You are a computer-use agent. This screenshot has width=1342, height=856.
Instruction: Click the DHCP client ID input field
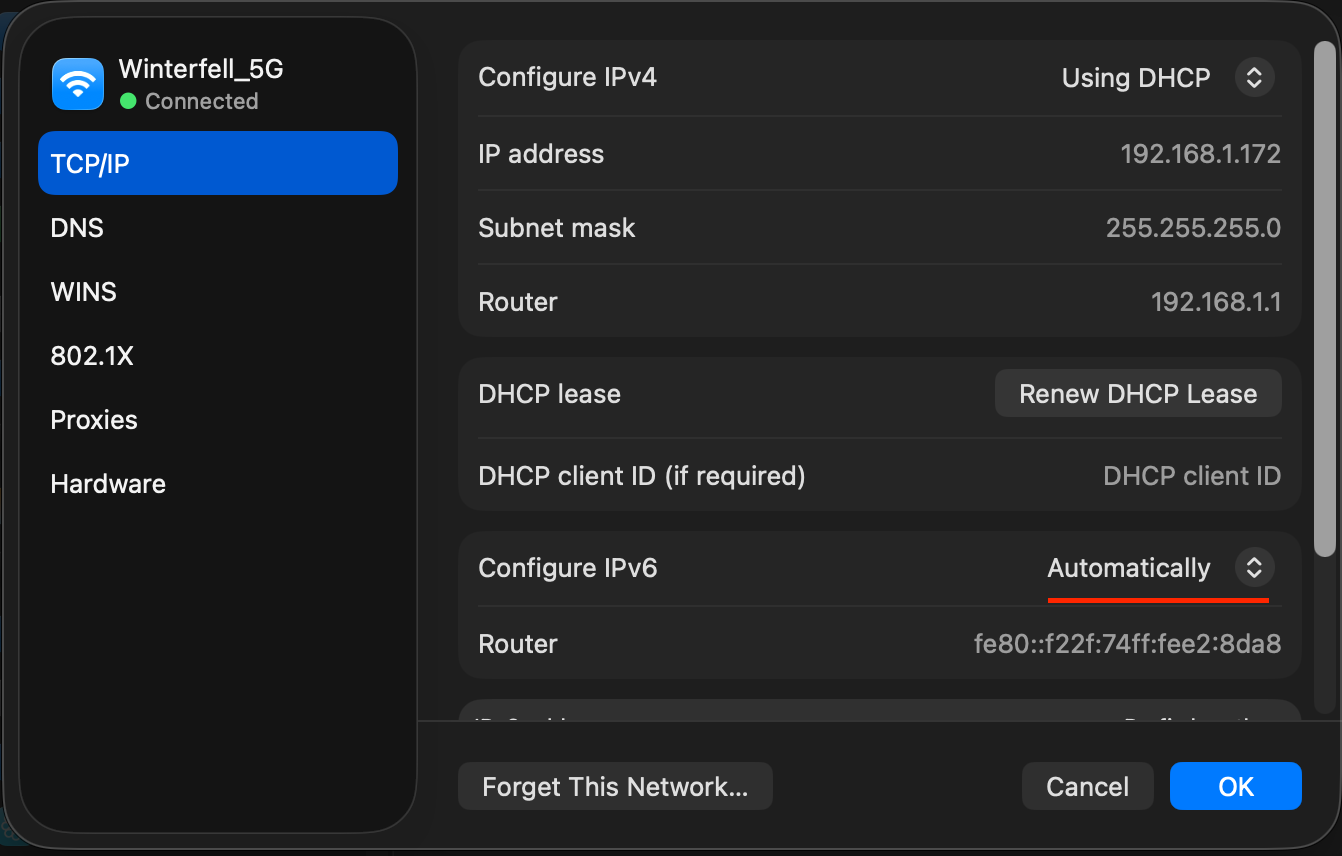click(x=1192, y=476)
